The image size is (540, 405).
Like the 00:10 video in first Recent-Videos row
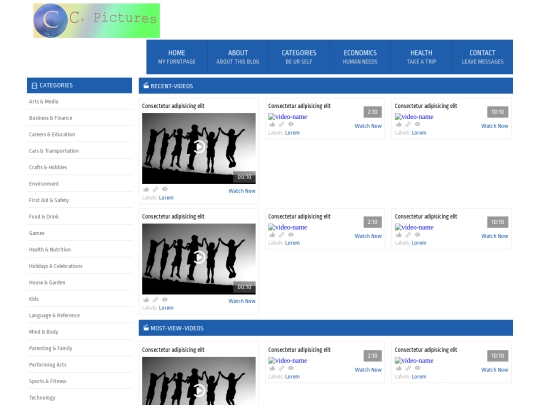coord(146,189)
